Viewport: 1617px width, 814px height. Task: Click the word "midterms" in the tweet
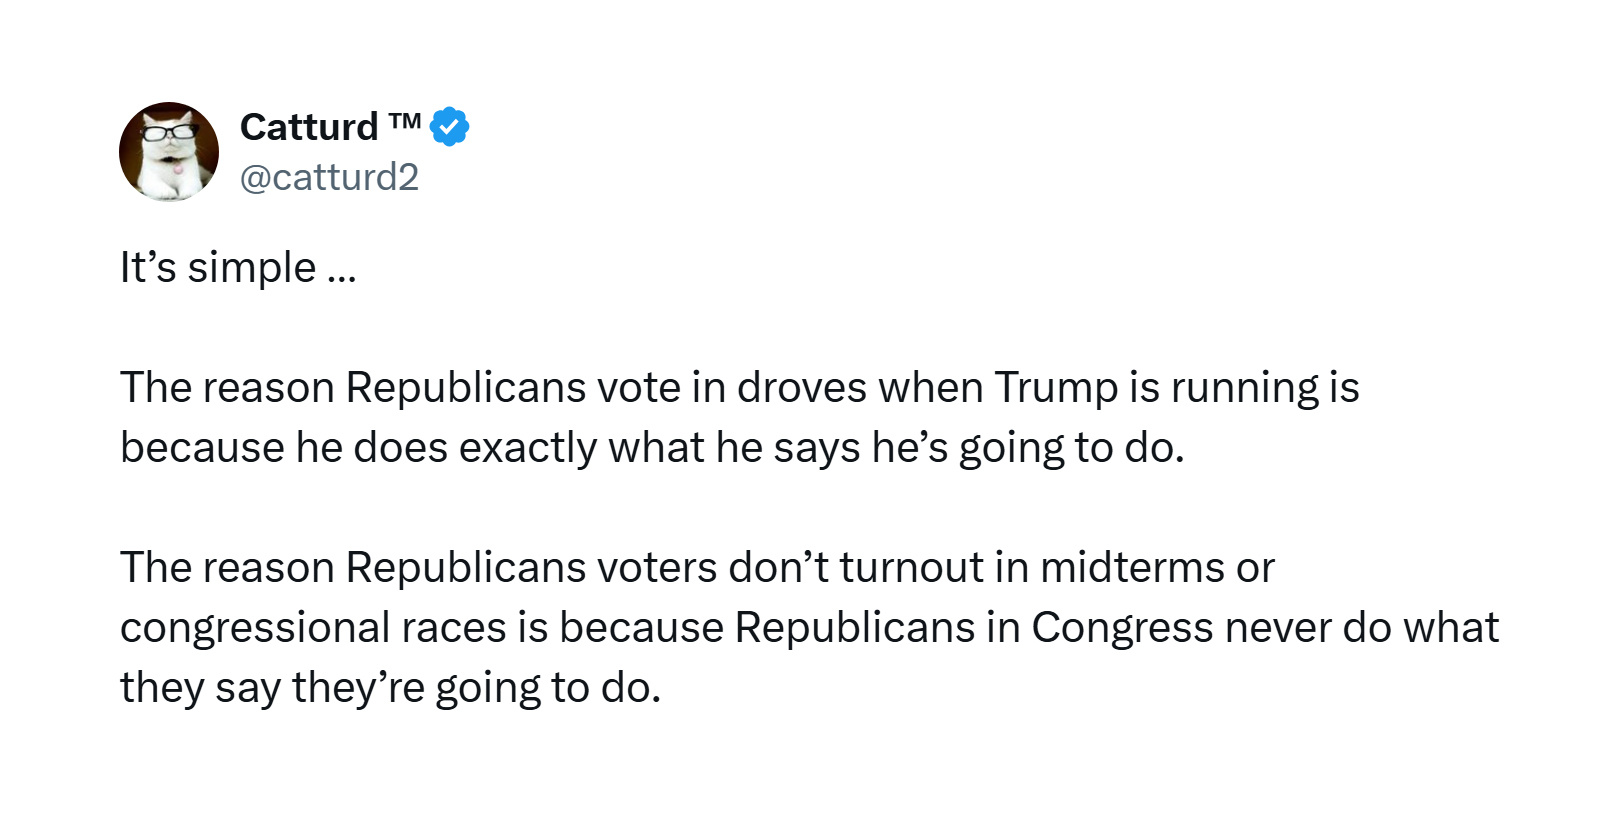click(1132, 568)
